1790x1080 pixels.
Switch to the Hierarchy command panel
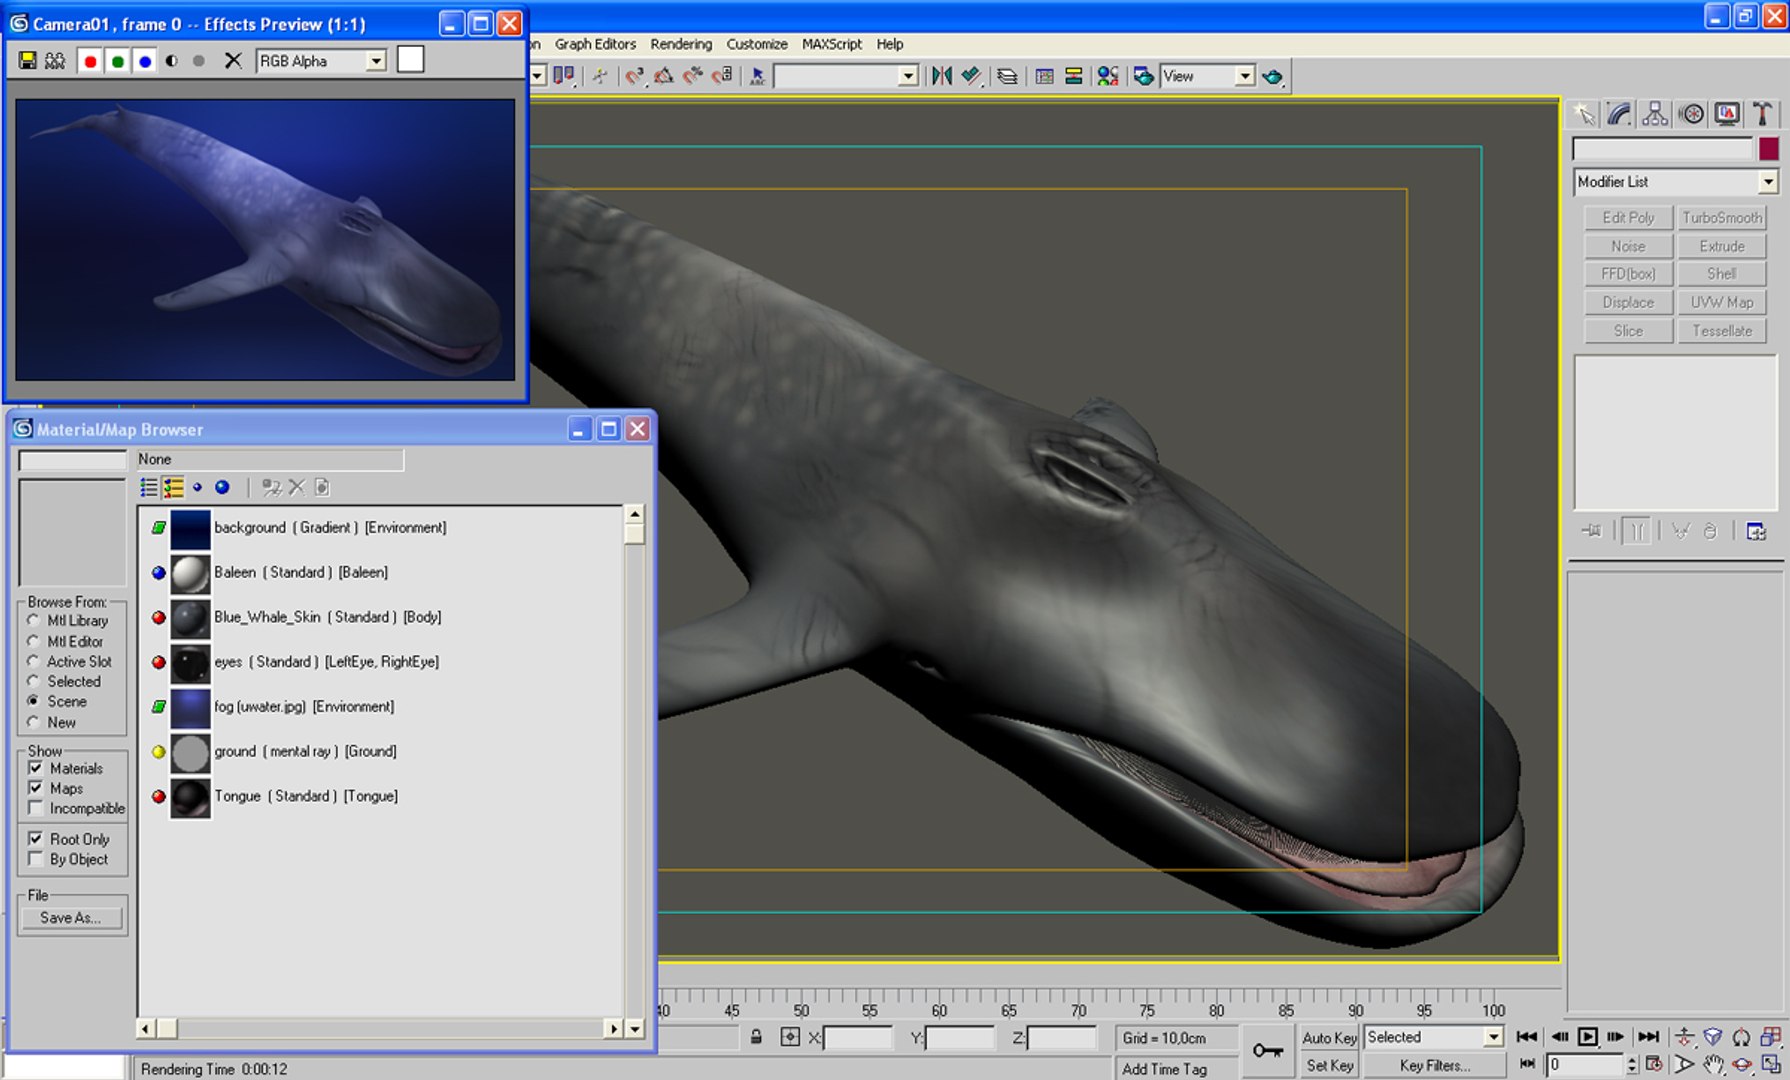1655,114
